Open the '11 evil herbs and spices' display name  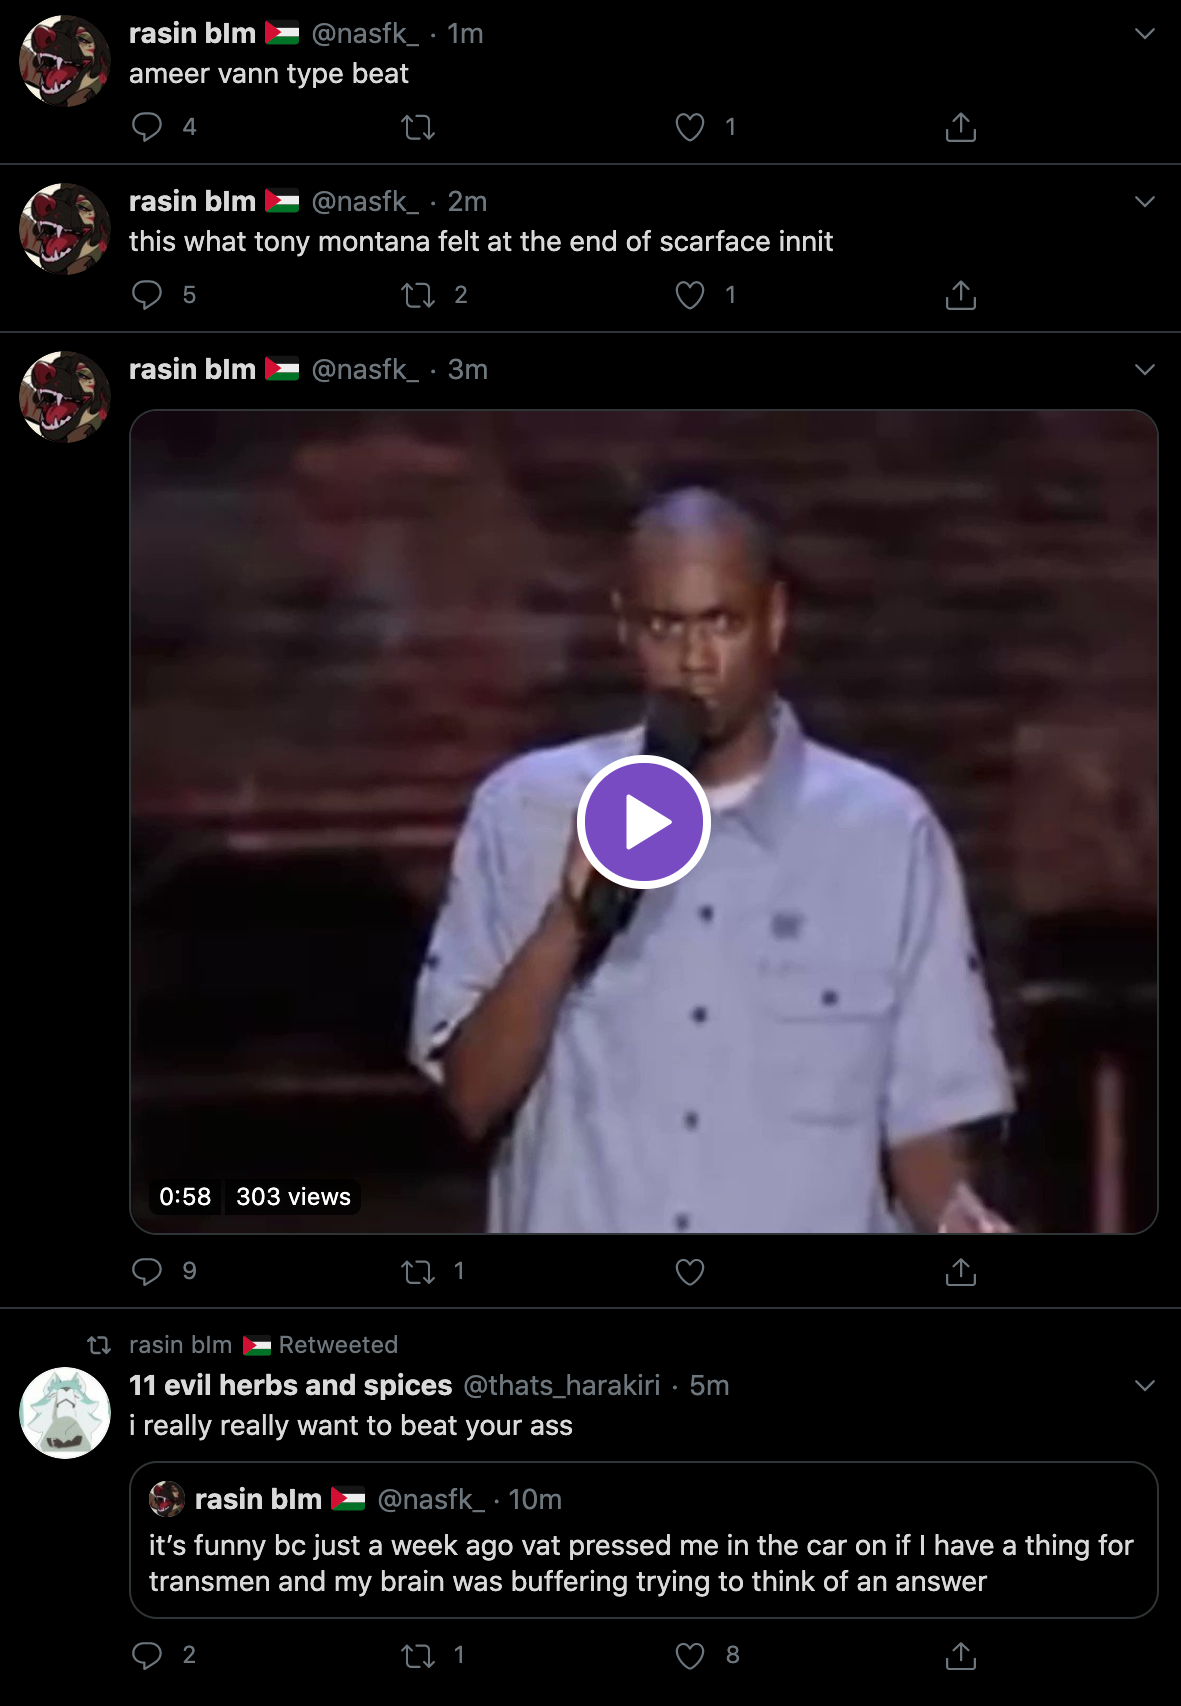coord(291,1385)
